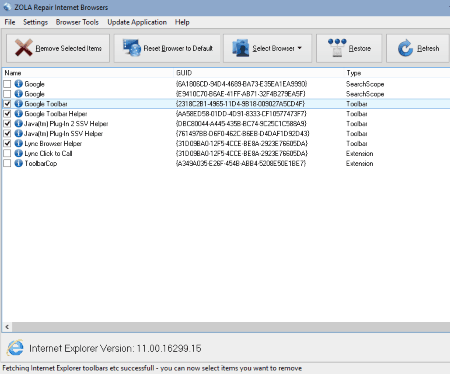
Task: Click info icon beside Lync Click to Call
Action: (19, 153)
